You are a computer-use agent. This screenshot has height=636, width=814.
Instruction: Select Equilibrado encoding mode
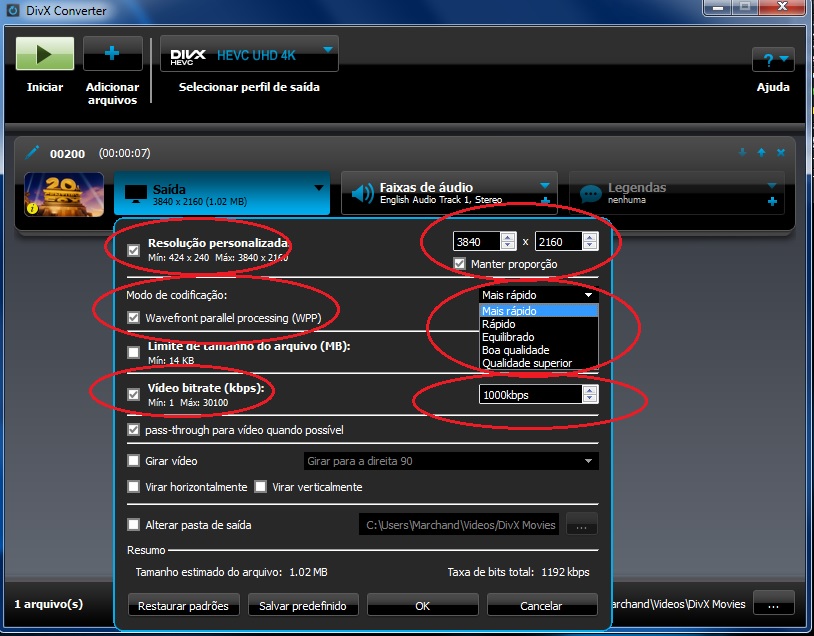click(x=538, y=337)
